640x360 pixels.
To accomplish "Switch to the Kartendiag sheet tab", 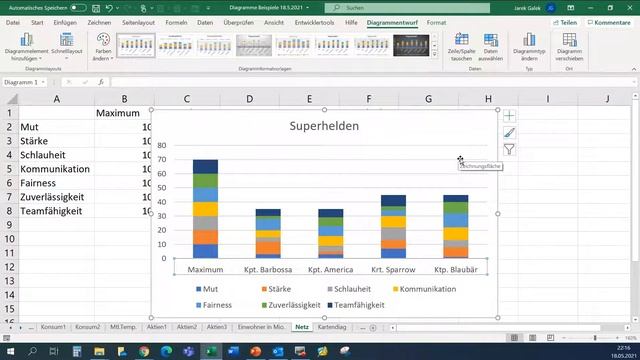I will [x=332, y=327].
